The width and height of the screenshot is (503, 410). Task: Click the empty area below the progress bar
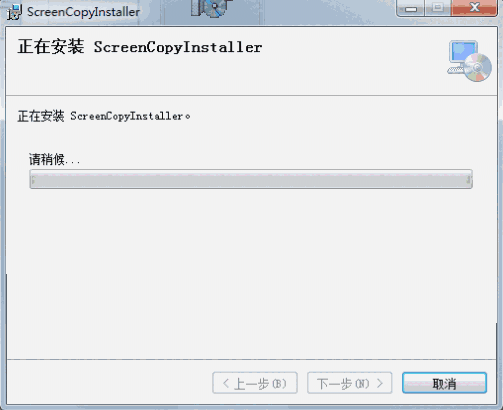251,273
